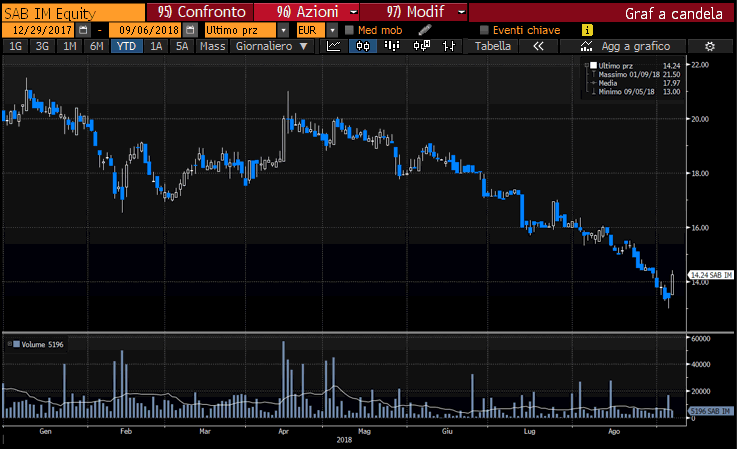Enable the Eventi chiave checkbox

click(x=484, y=30)
